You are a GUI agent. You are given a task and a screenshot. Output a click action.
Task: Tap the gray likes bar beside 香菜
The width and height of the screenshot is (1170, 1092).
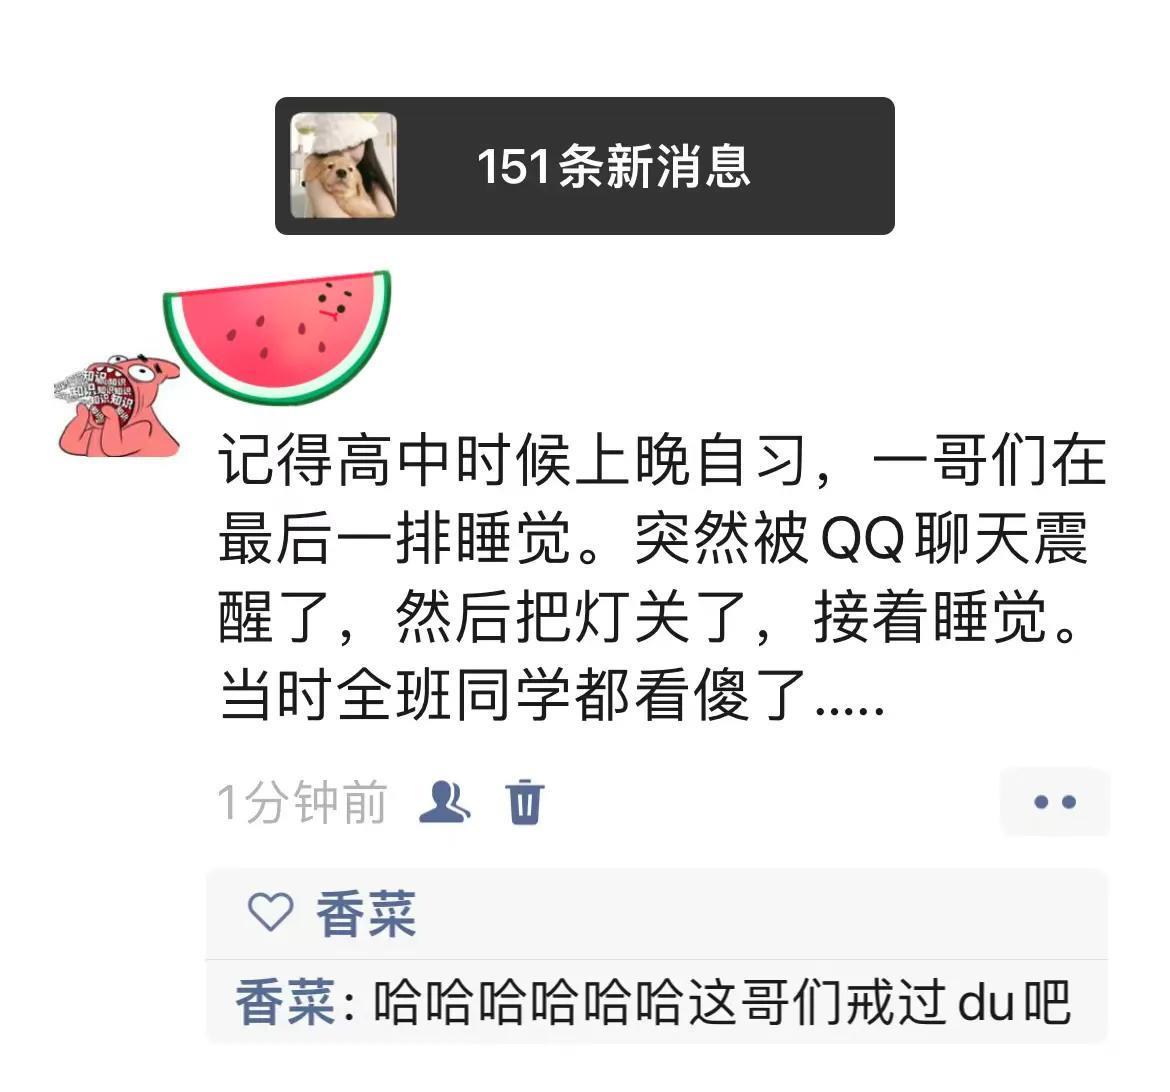(x=657, y=914)
